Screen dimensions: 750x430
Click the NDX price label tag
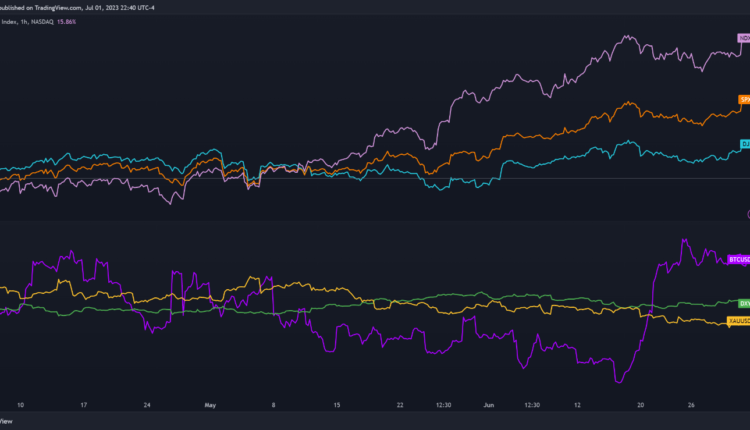(744, 39)
